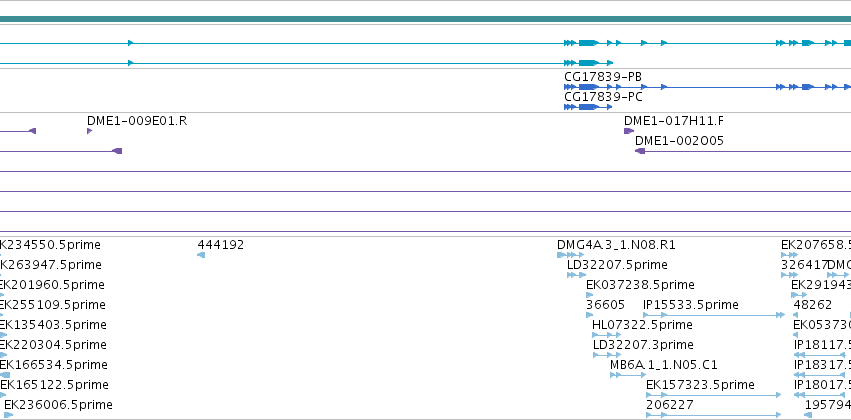Click the IP18017.5 EST label
851x420 pixels.
tap(822, 384)
